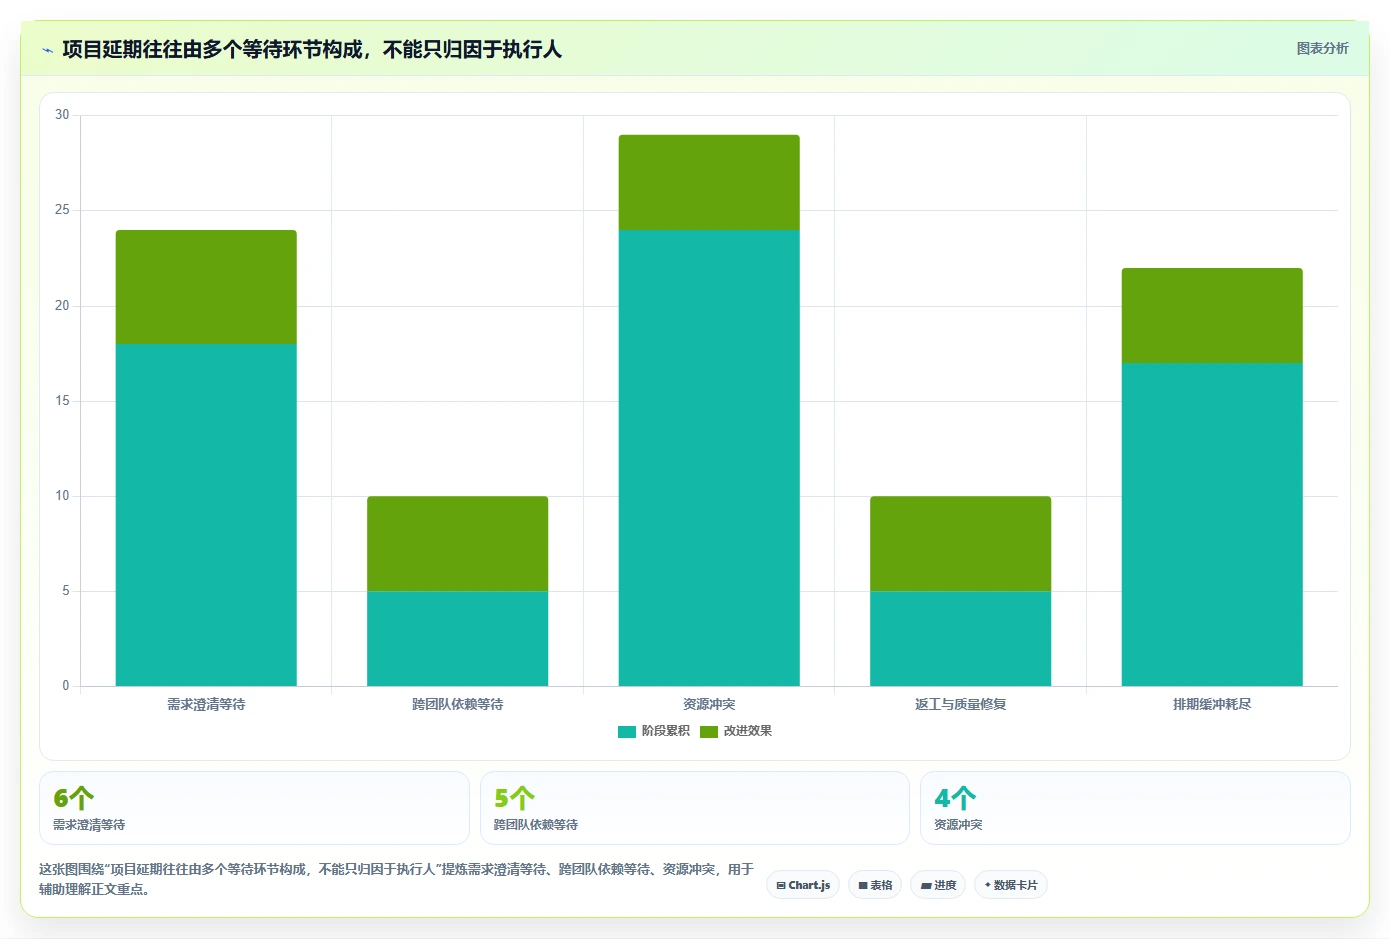The width and height of the screenshot is (1390, 939).
Task: Click teal bar segment for 跨团队依赖等待
Action: [457, 638]
